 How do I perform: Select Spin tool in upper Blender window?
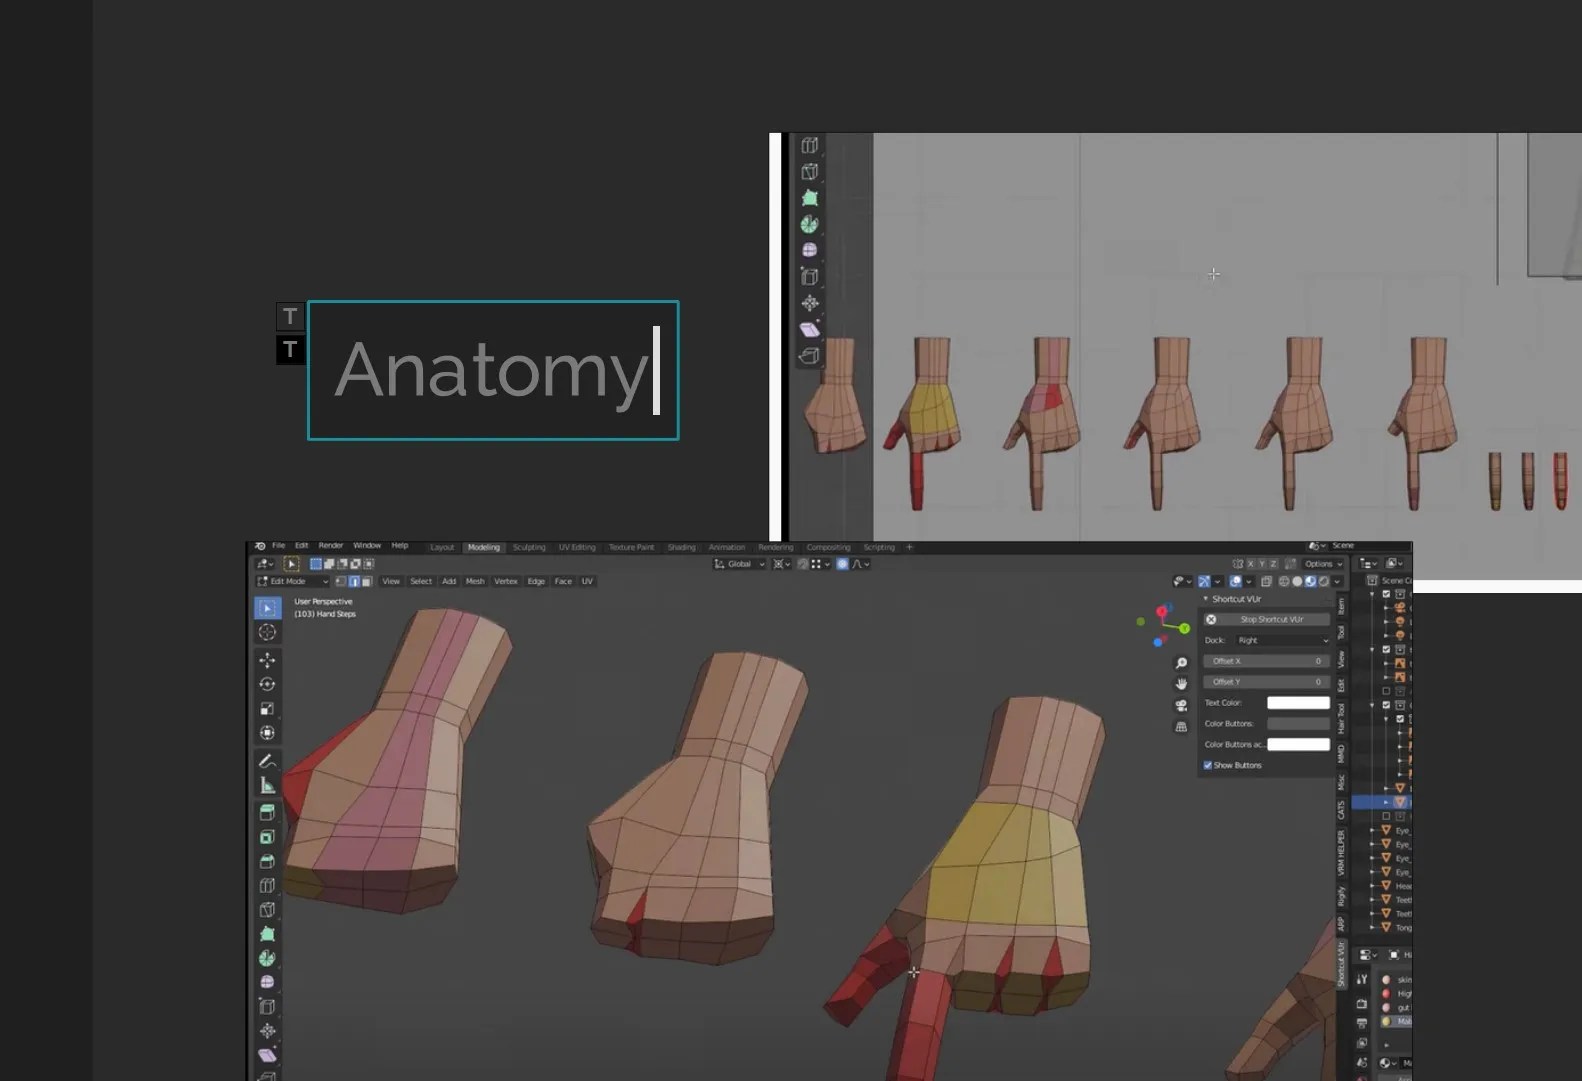[810, 225]
